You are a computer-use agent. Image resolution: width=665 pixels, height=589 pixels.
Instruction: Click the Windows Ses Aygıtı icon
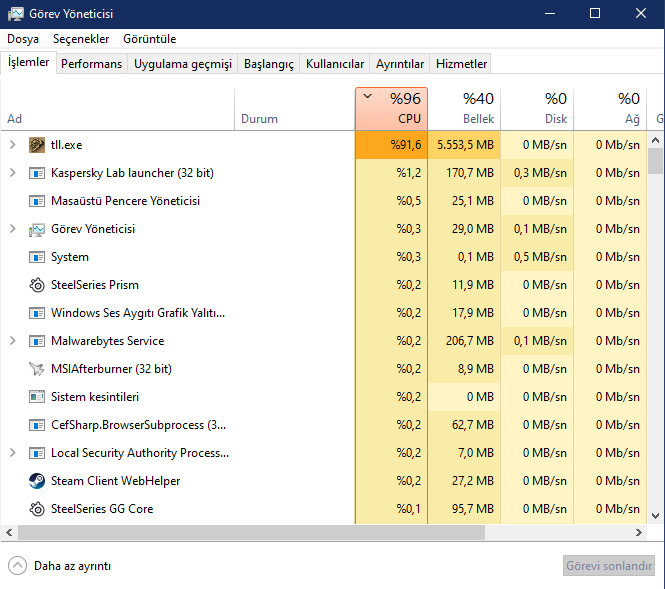click(x=37, y=313)
